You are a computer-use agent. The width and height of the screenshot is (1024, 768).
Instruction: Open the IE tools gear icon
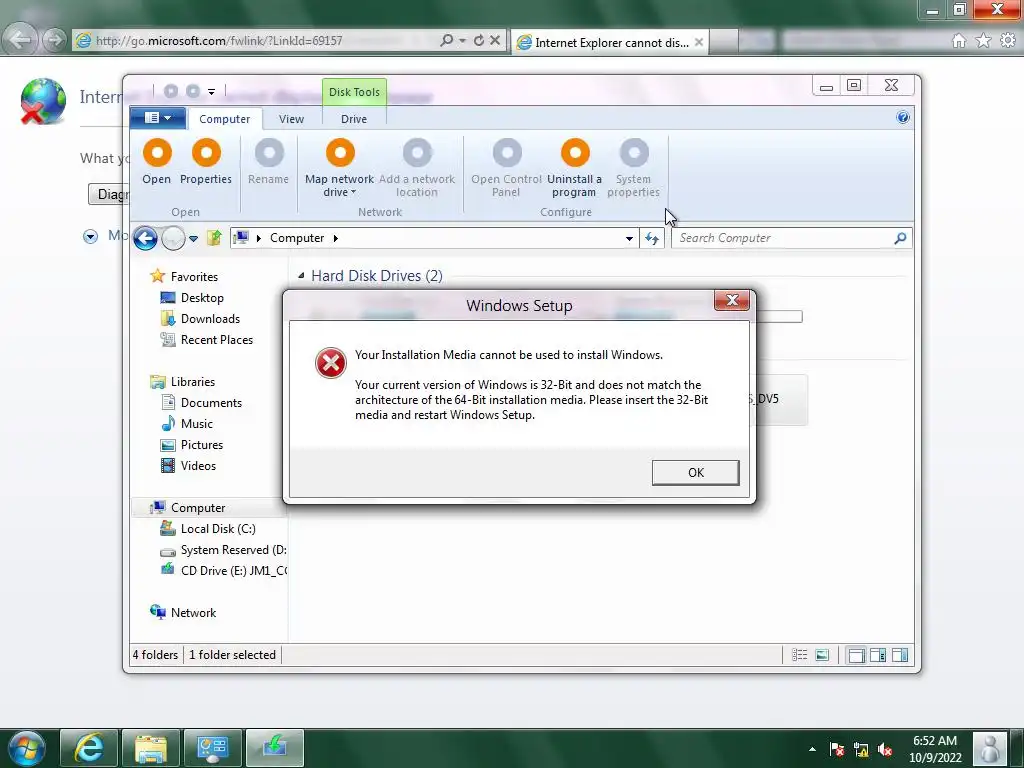pyautogui.click(x=1008, y=41)
